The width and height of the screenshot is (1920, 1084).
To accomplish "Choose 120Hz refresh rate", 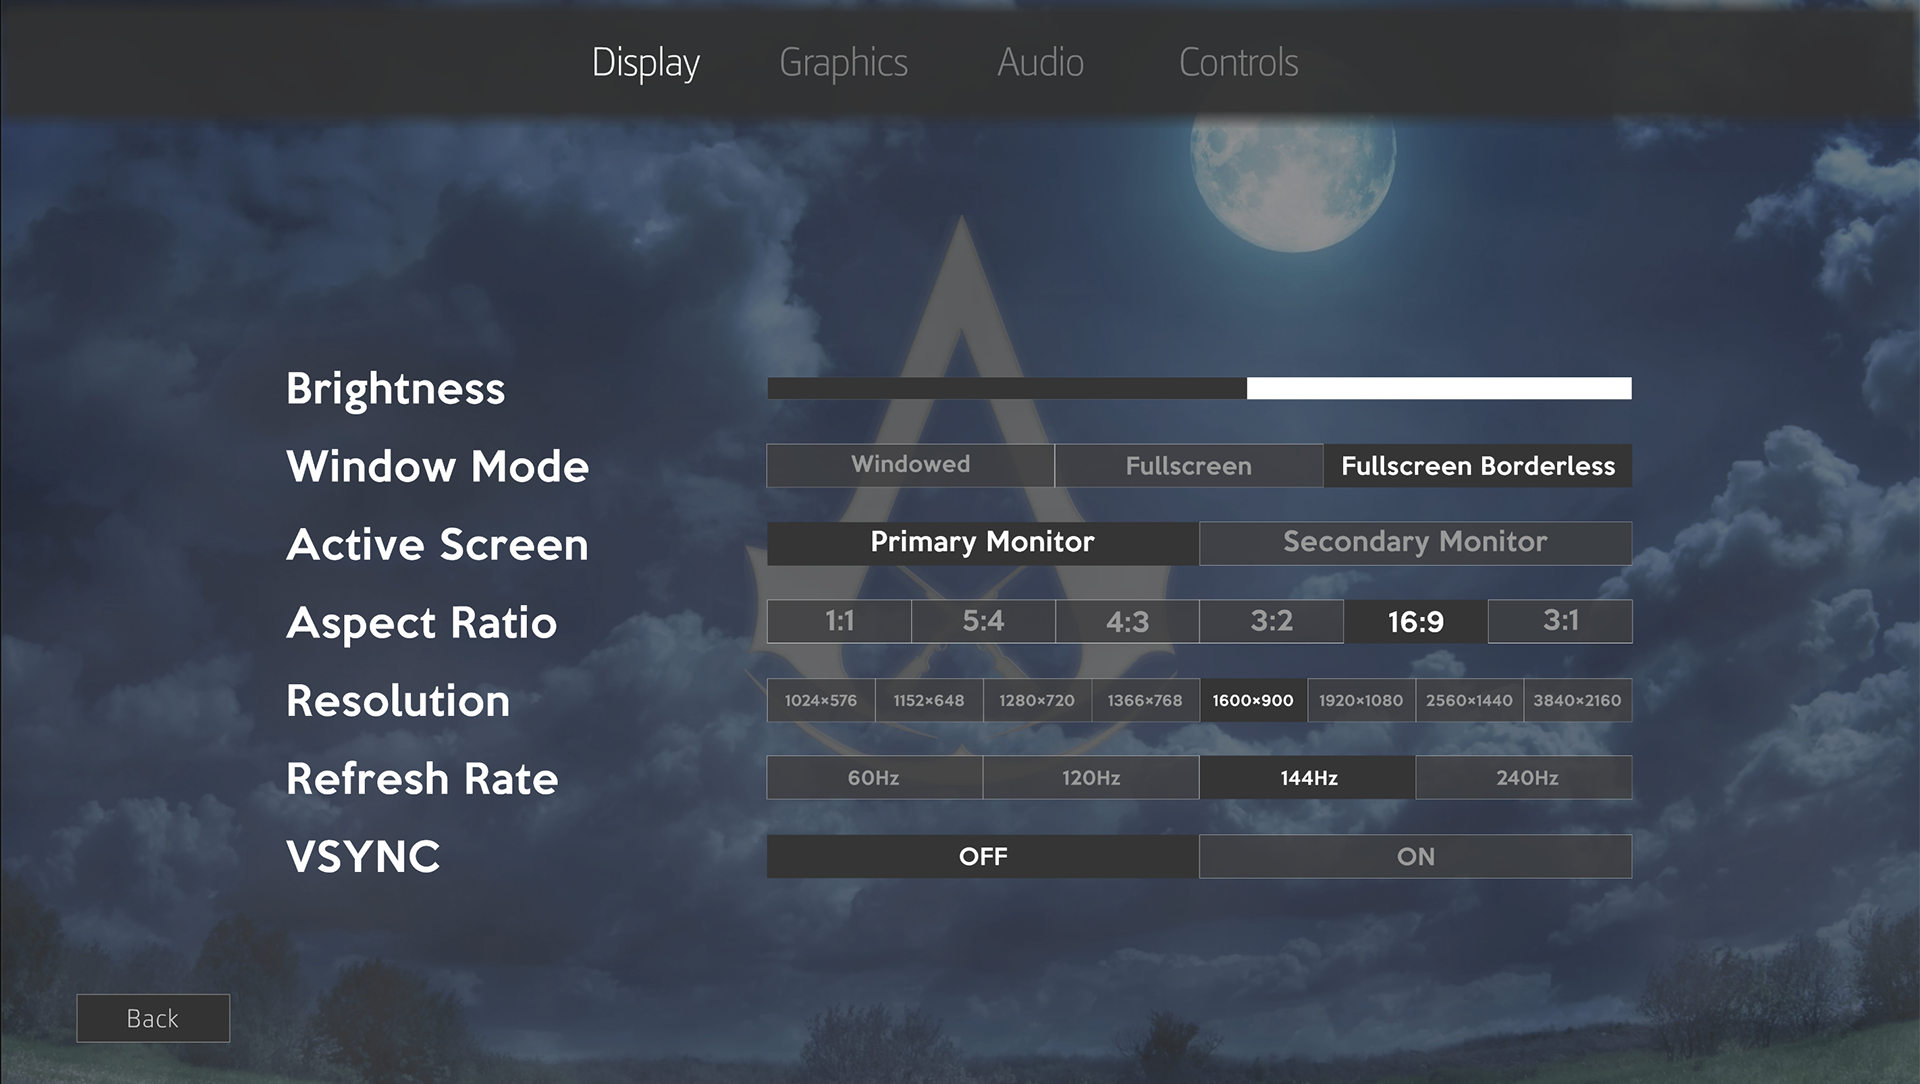I will (1091, 777).
